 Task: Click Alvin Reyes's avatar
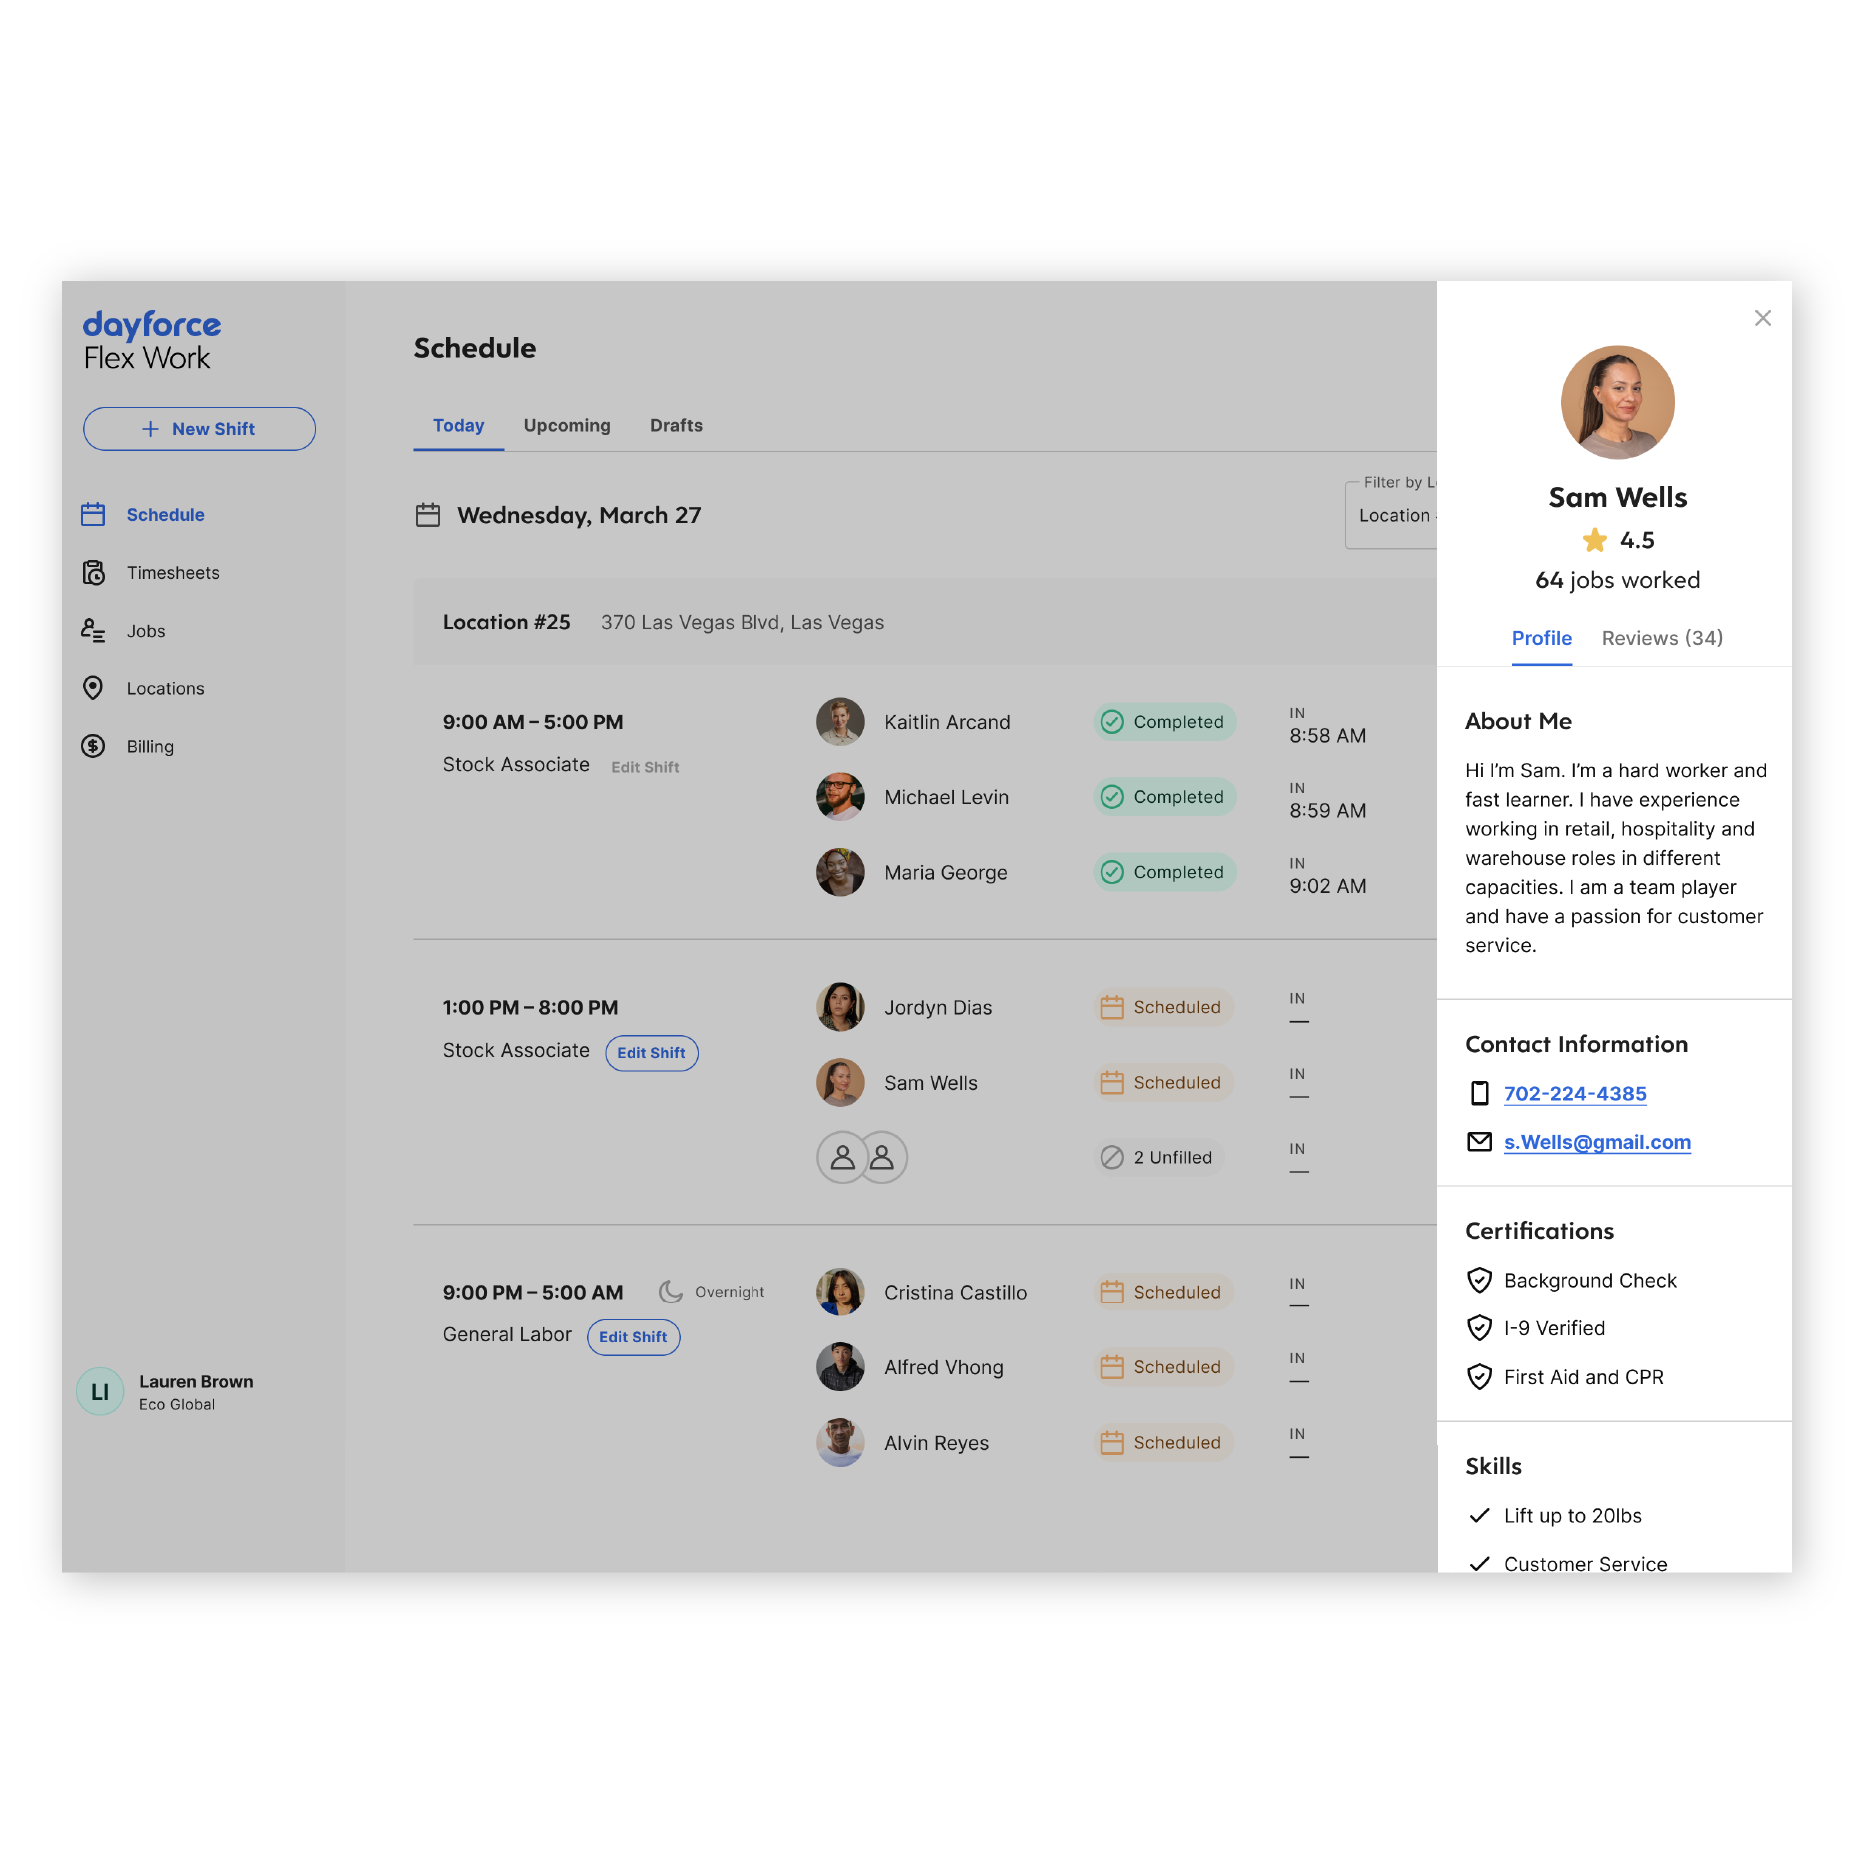pyautogui.click(x=840, y=1443)
